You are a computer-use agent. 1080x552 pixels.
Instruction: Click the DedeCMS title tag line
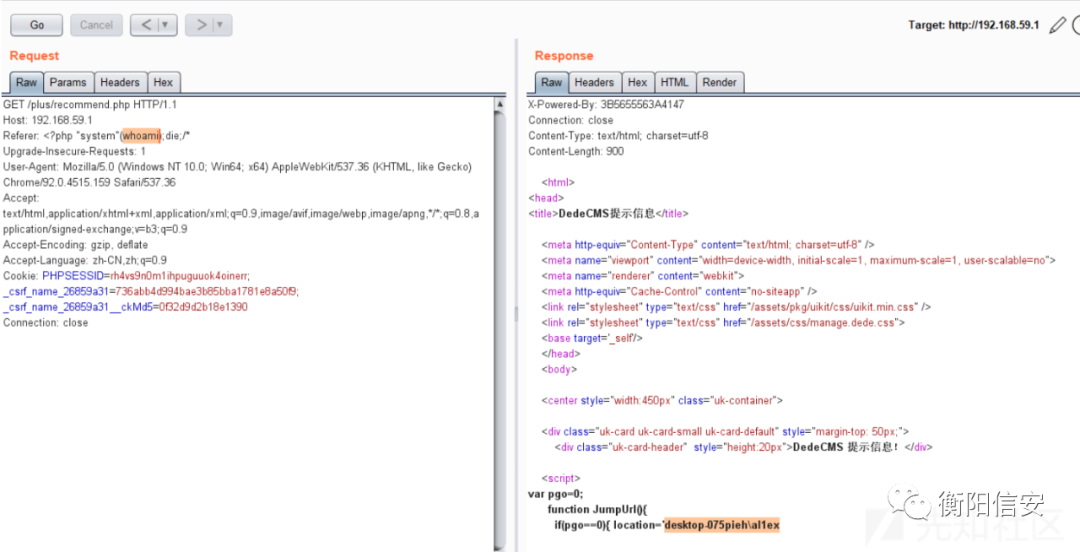click(x=608, y=214)
